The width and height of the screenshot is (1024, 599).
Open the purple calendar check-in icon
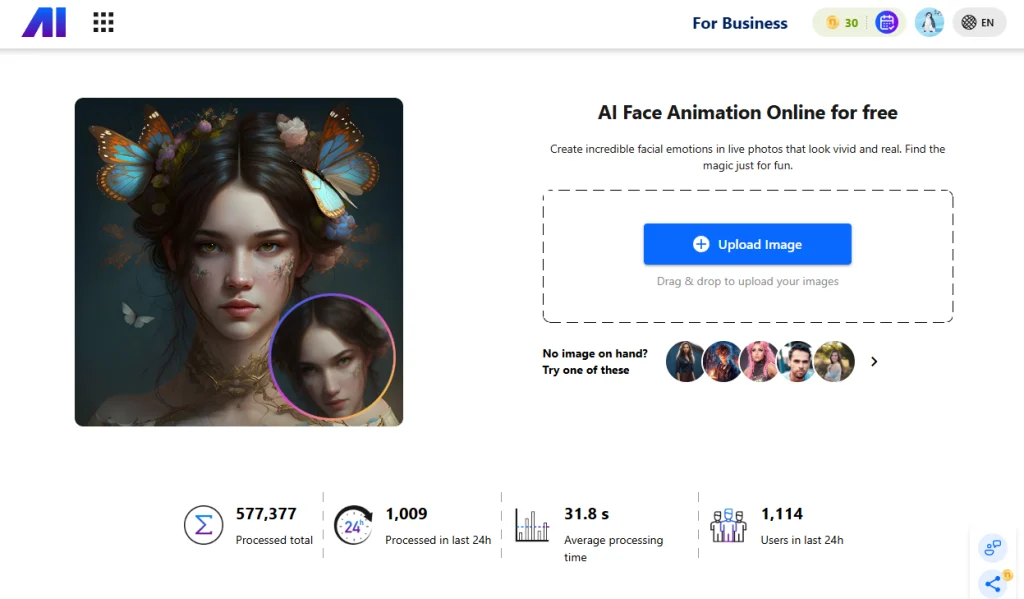pos(886,22)
